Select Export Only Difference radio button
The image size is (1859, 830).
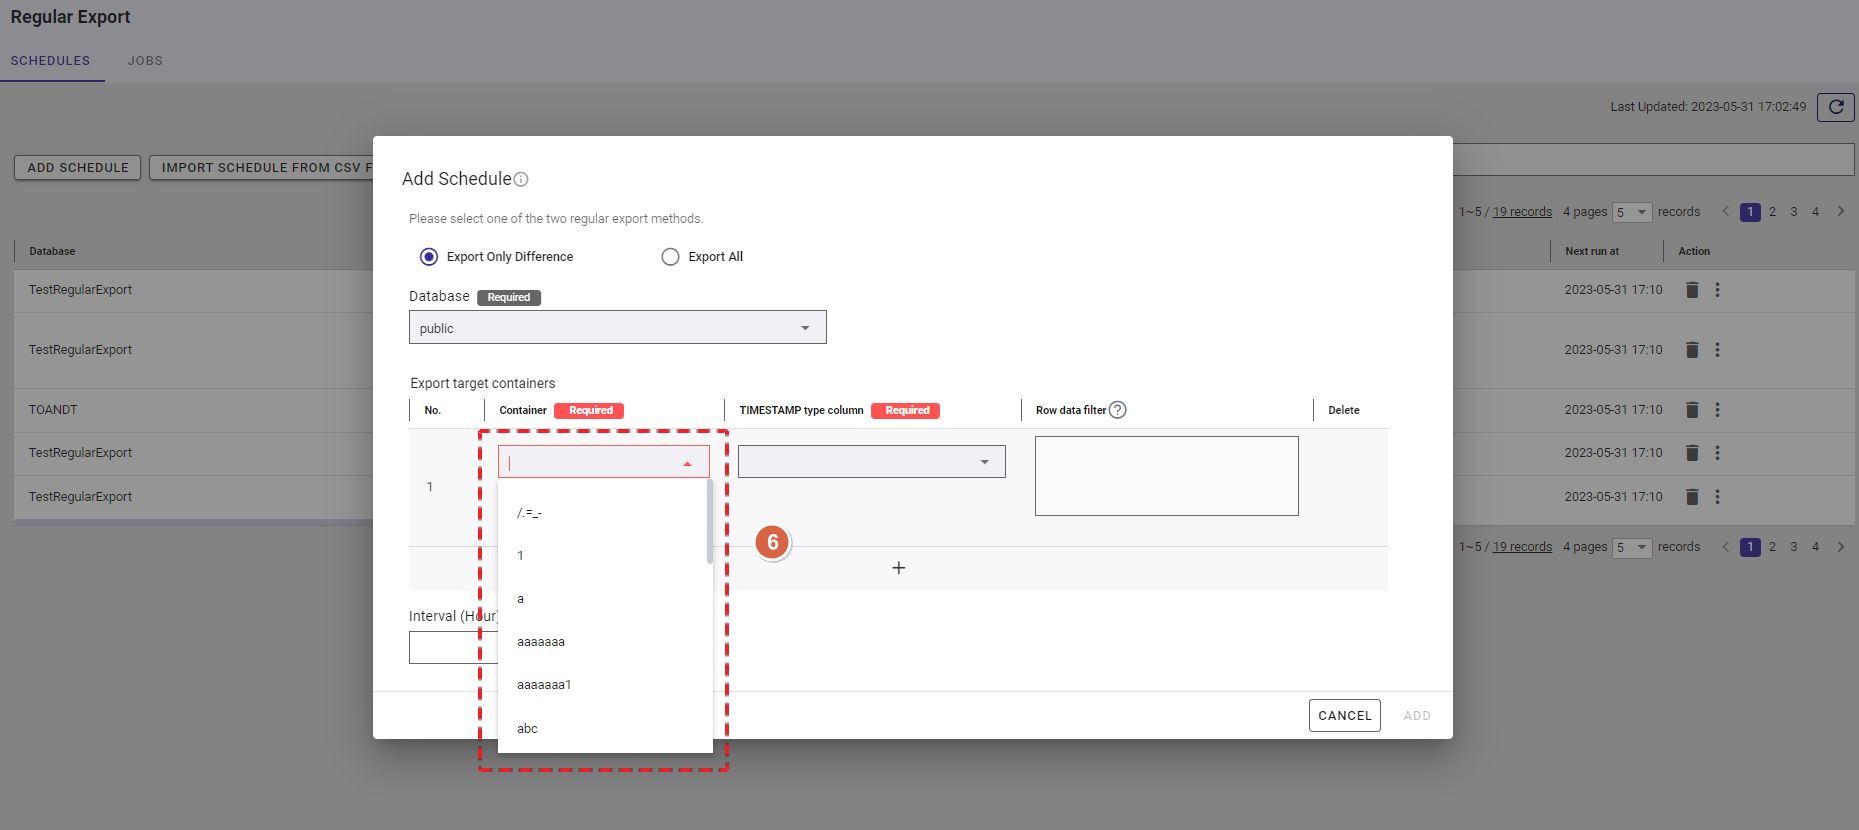(x=429, y=257)
